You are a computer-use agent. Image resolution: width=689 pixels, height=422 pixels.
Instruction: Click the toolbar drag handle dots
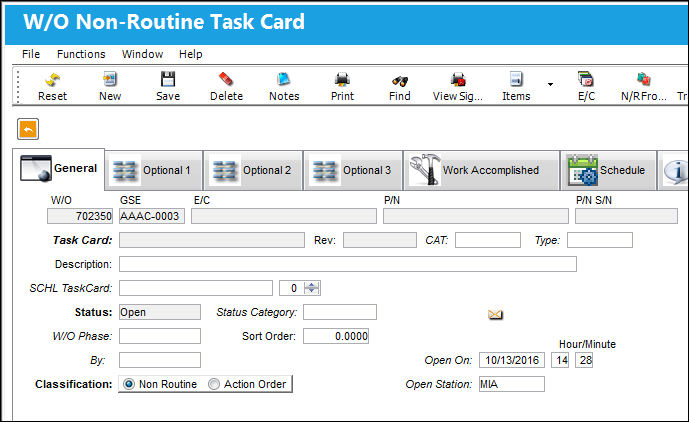[18, 87]
